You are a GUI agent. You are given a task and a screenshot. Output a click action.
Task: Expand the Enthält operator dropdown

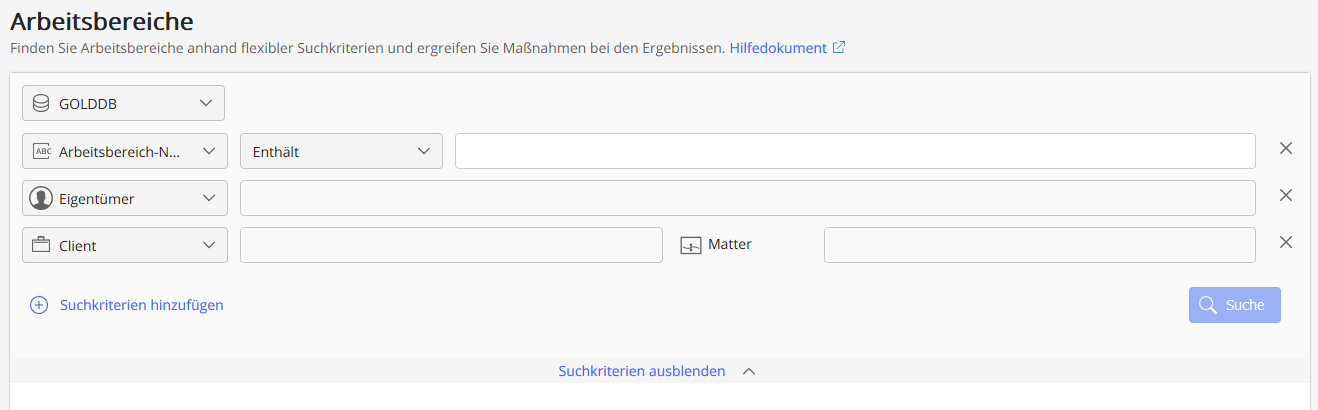click(422, 151)
